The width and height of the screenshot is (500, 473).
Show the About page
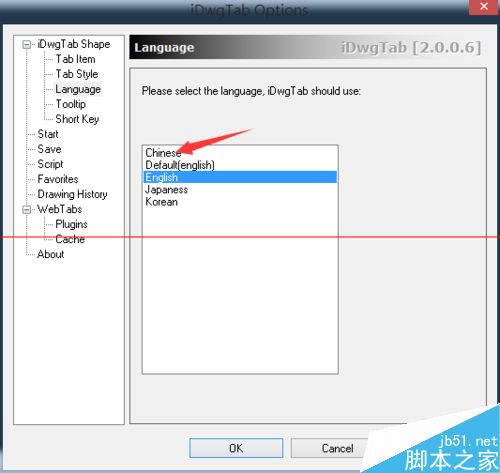pyautogui.click(x=51, y=254)
